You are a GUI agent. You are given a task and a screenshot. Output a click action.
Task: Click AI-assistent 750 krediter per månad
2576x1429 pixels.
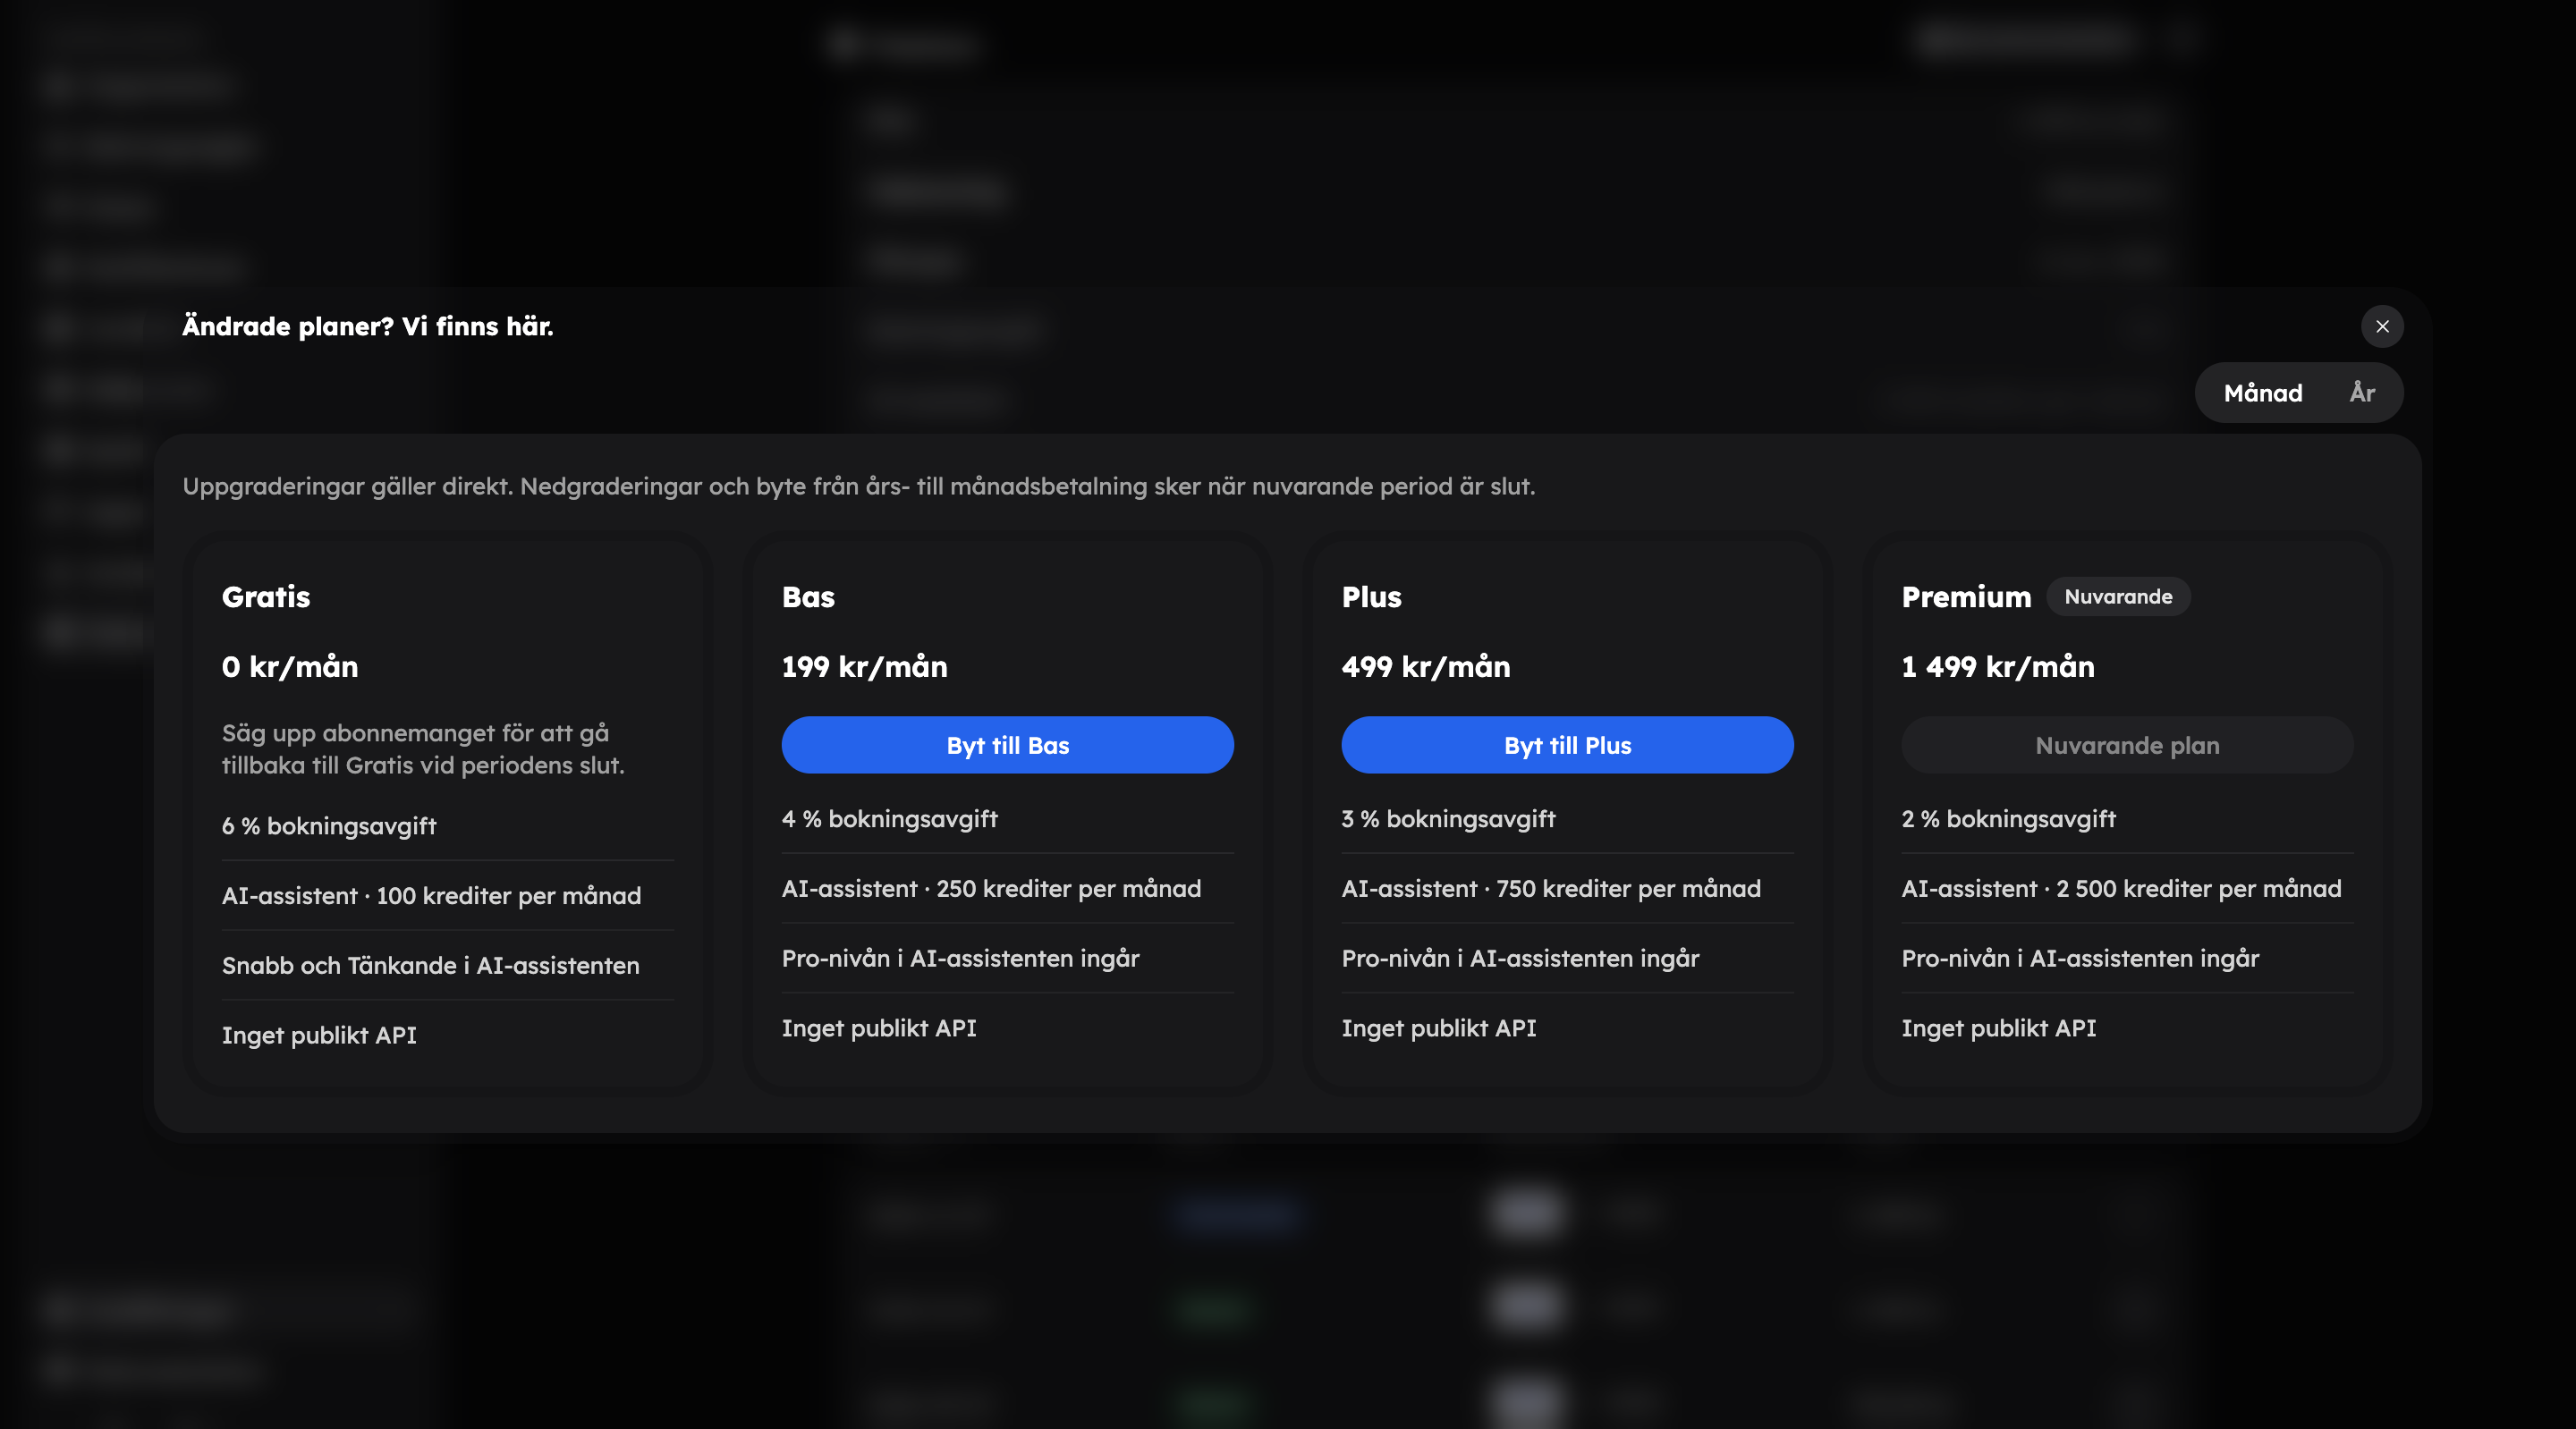pos(1551,889)
